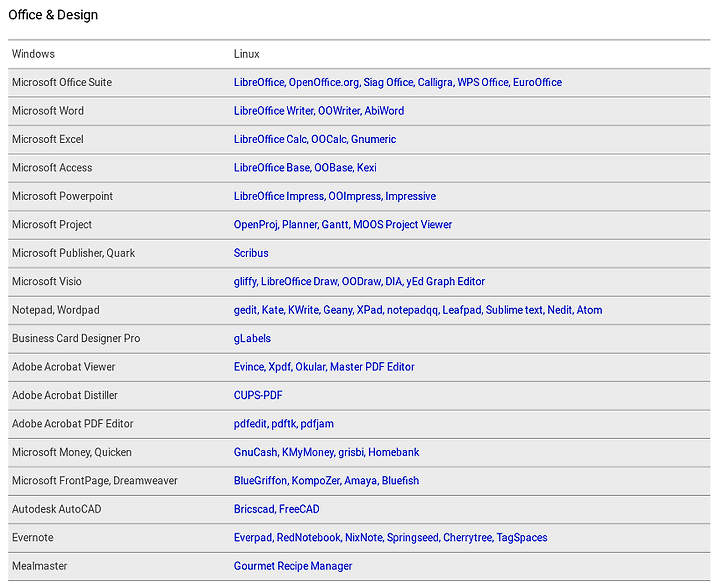Click the RedNotebook link
This screenshot has width=720, height=587.
click(309, 538)
